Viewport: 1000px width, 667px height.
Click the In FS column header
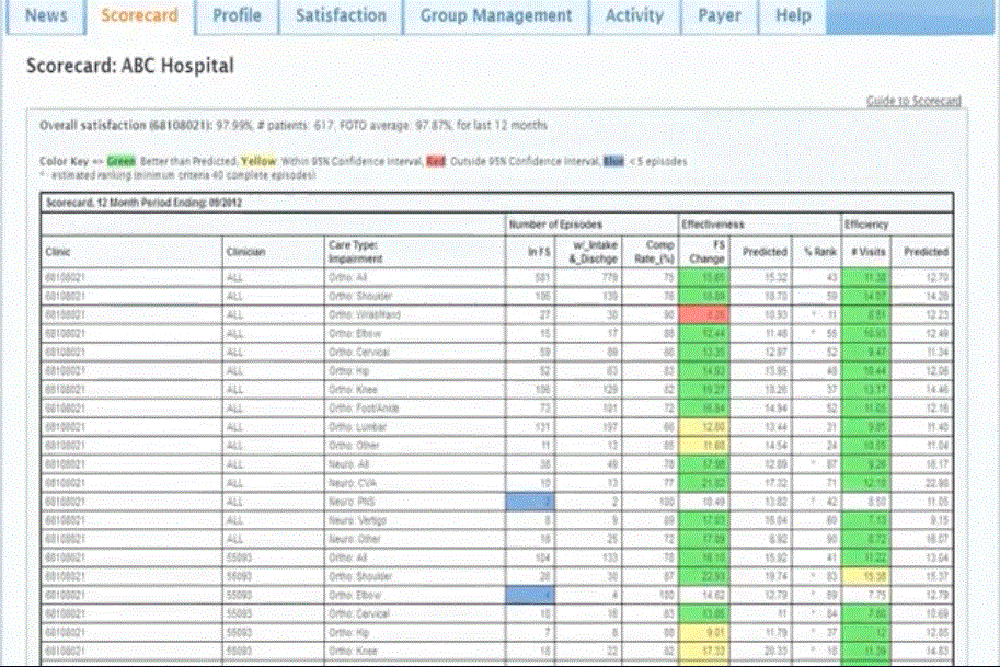coord(530,252)
